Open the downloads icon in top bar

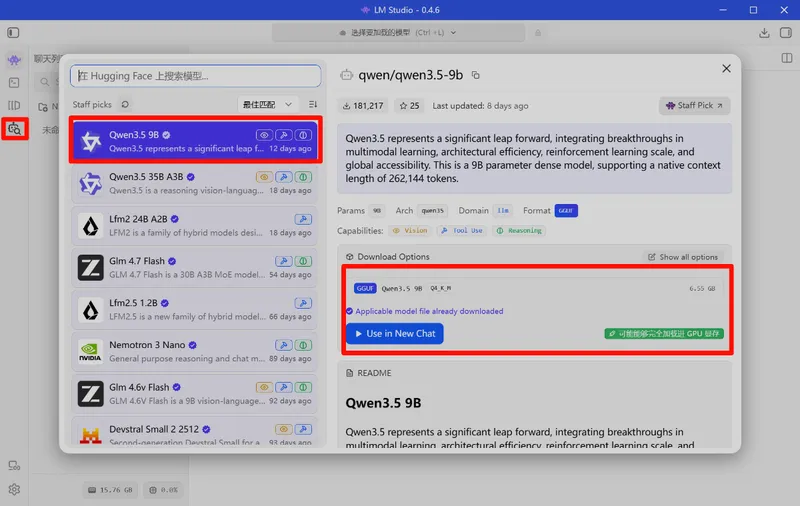(764, 33)
